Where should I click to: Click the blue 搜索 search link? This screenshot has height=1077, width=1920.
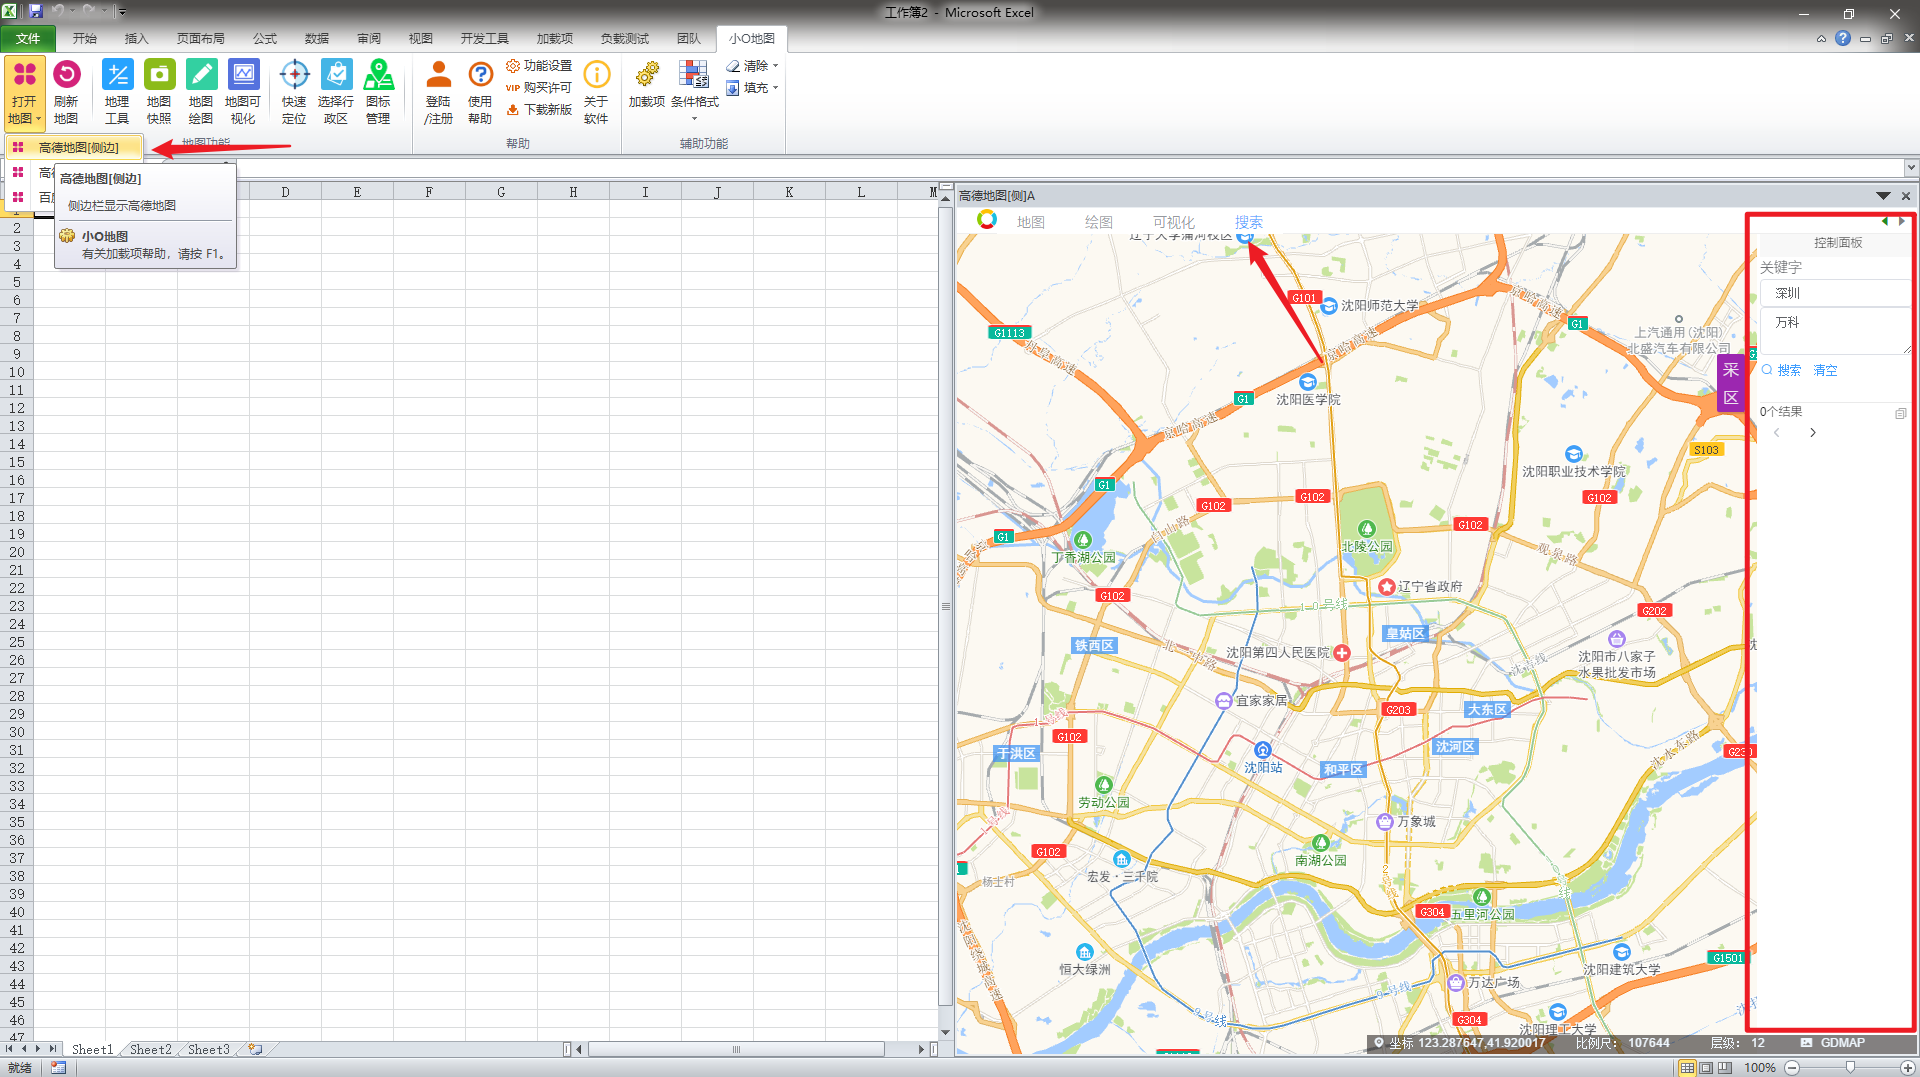(x=1782, y=370)
